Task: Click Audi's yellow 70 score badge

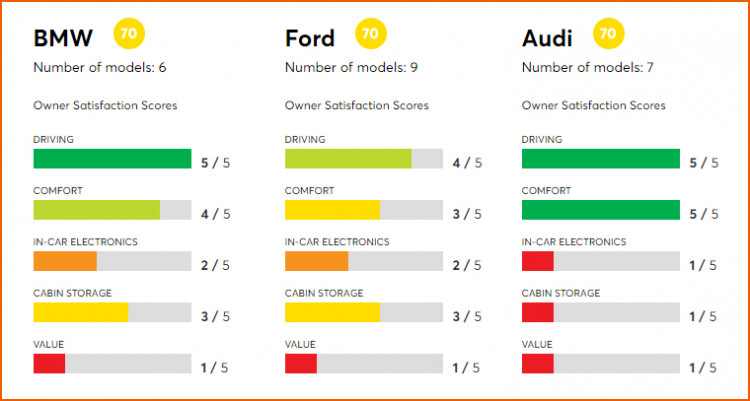Action: click(x=608, y=34)
